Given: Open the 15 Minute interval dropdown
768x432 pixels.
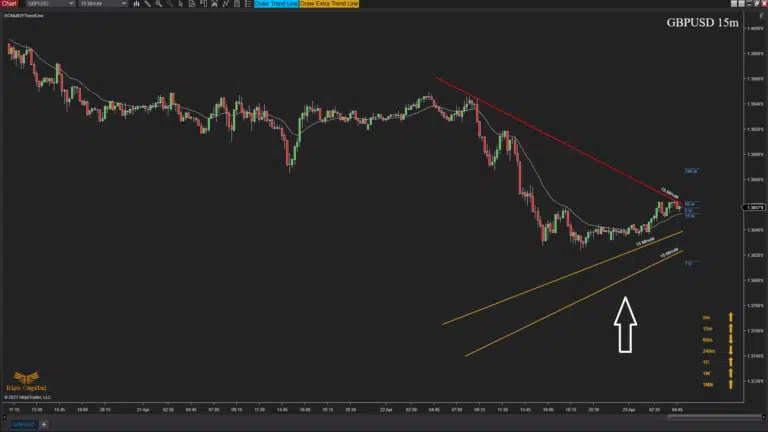Looking at the screenshot, I should click(x=103, y=3).
